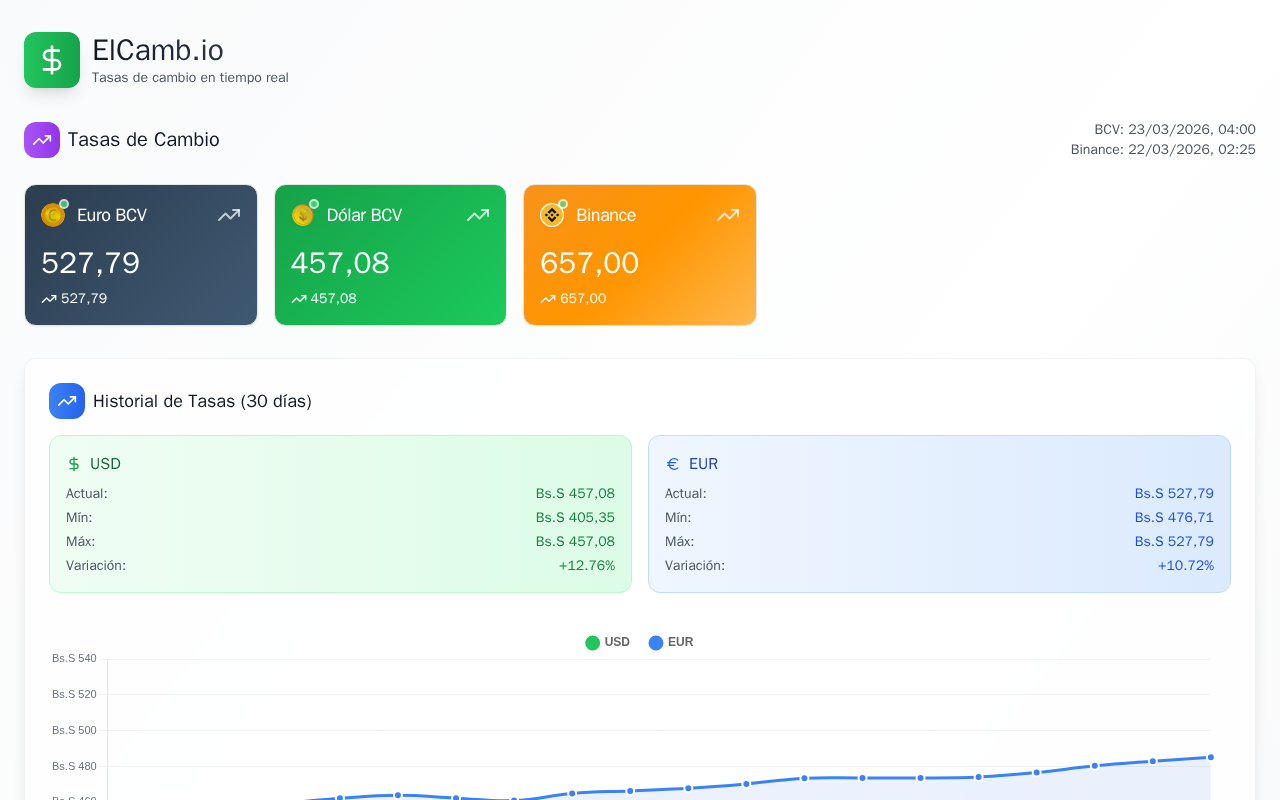
Task: Click the trend arrow in the Dólar BCV card's top-right corner
Action: tap(478, 215)
